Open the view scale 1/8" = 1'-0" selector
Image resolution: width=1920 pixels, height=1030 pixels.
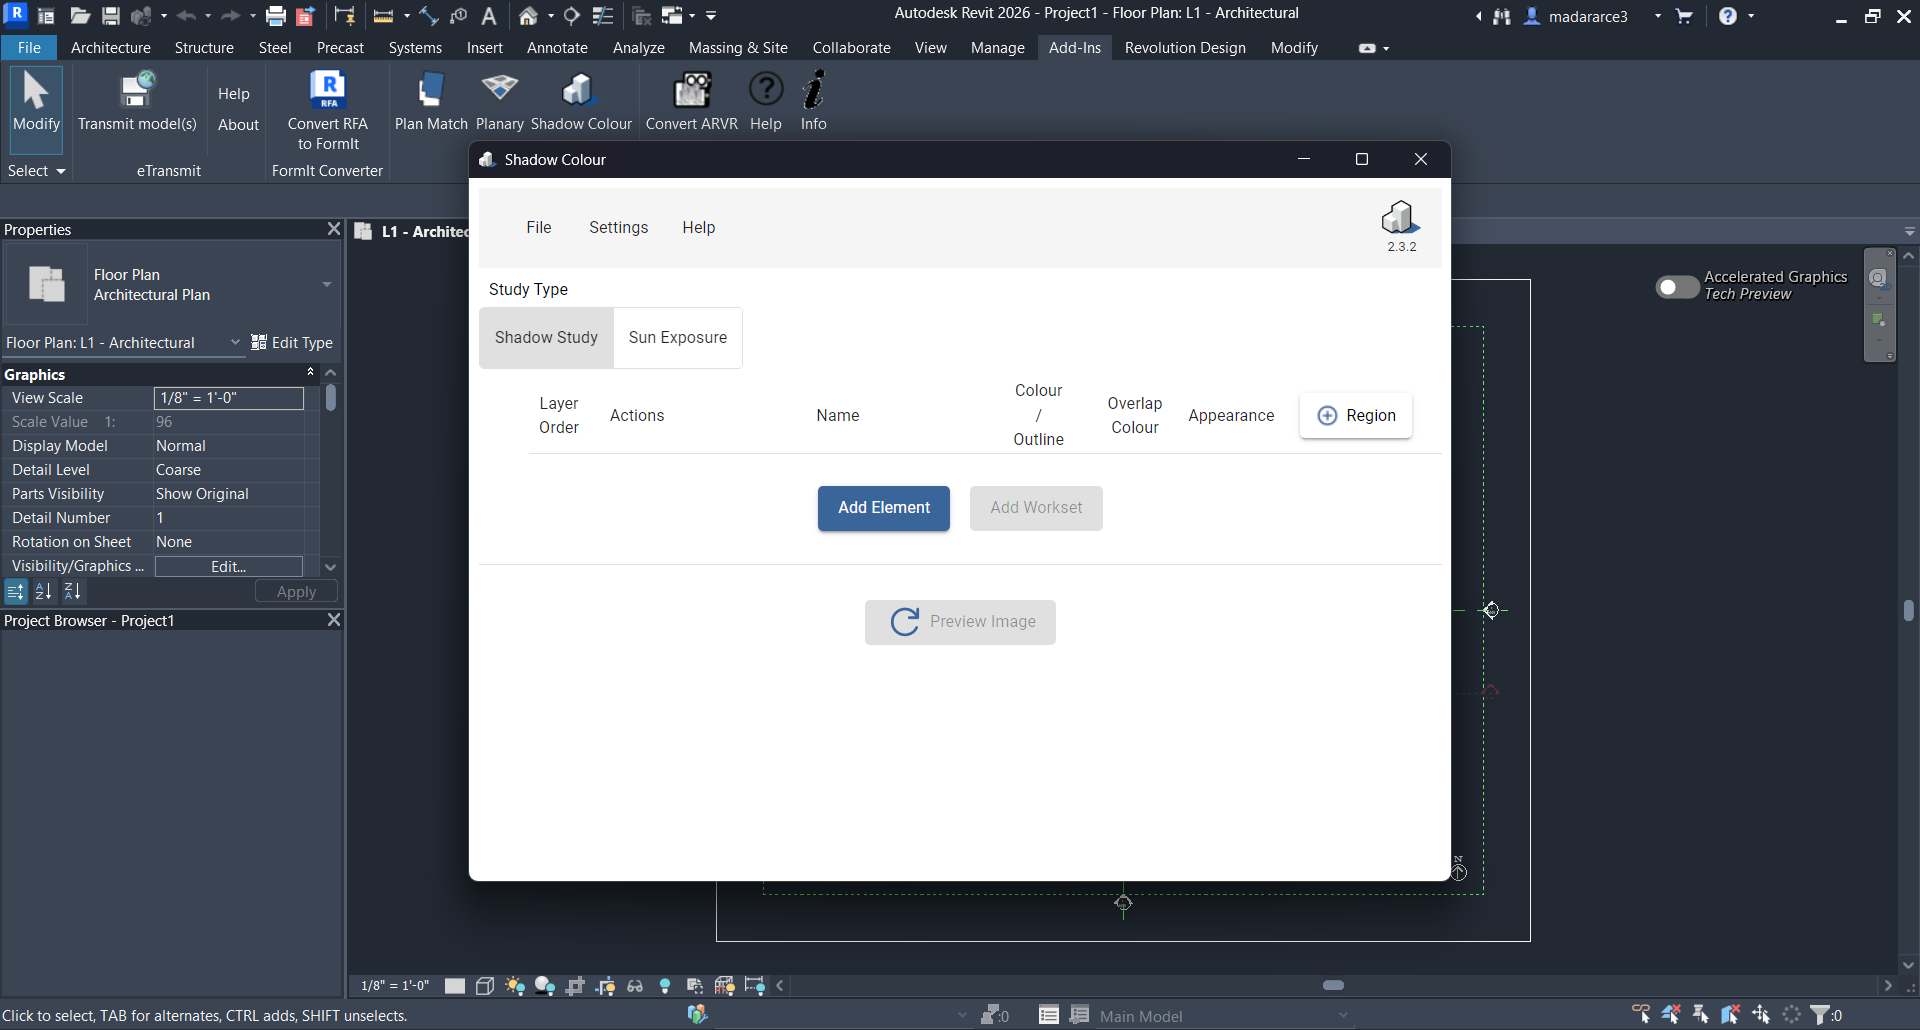(395, 986)
